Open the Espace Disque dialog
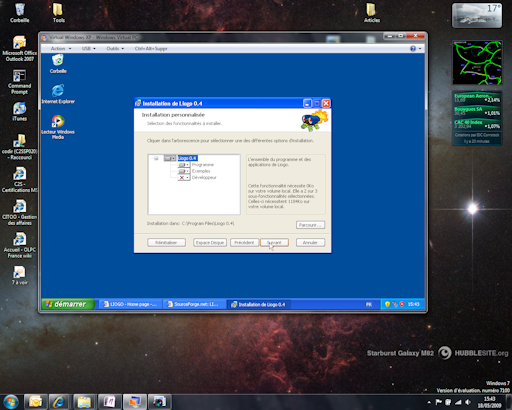The width and height of the screenshot is (512, 410). tap(210, 243)
